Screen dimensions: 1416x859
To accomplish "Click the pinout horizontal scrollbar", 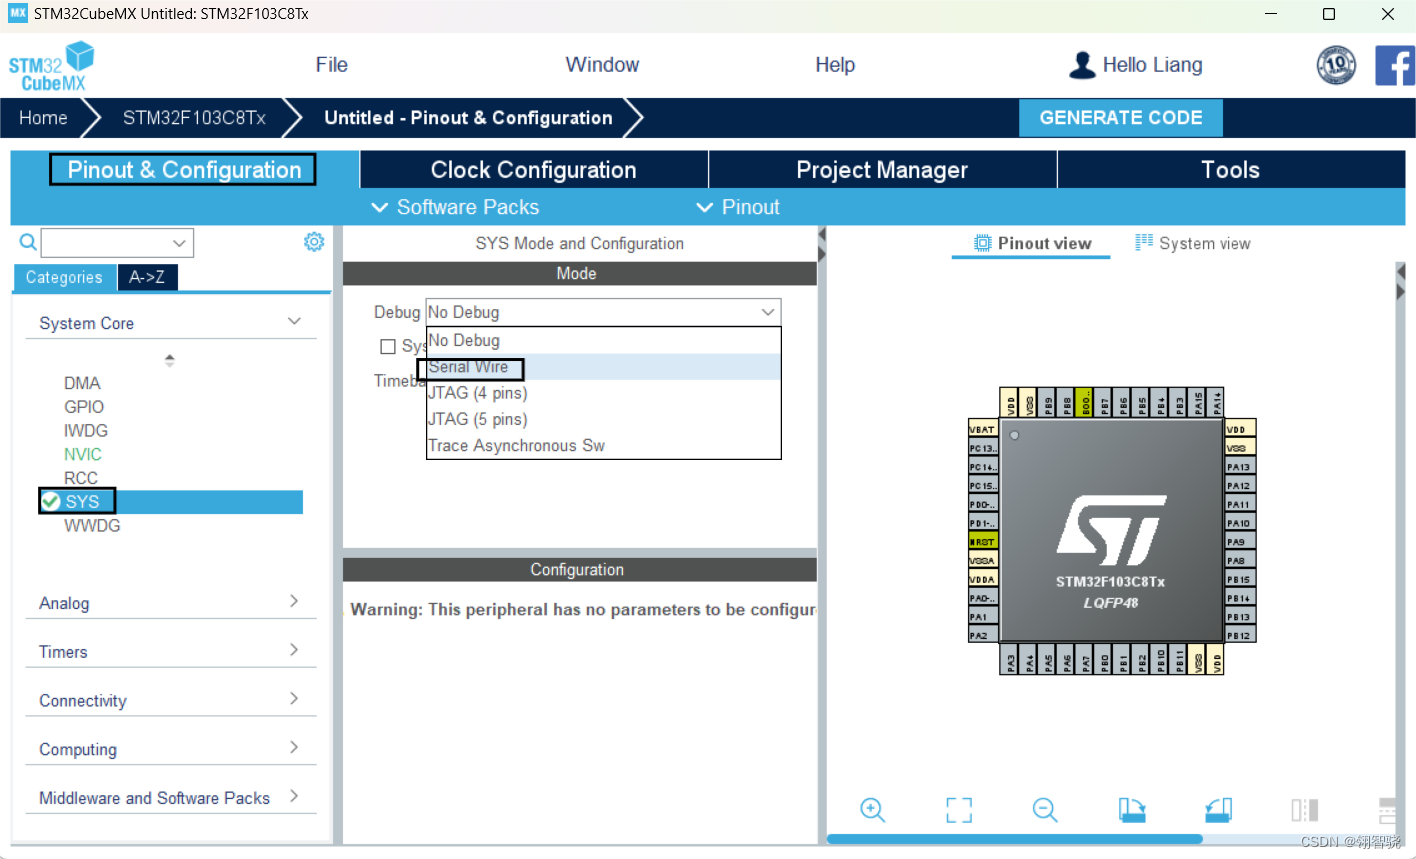I will point(1014,839).
